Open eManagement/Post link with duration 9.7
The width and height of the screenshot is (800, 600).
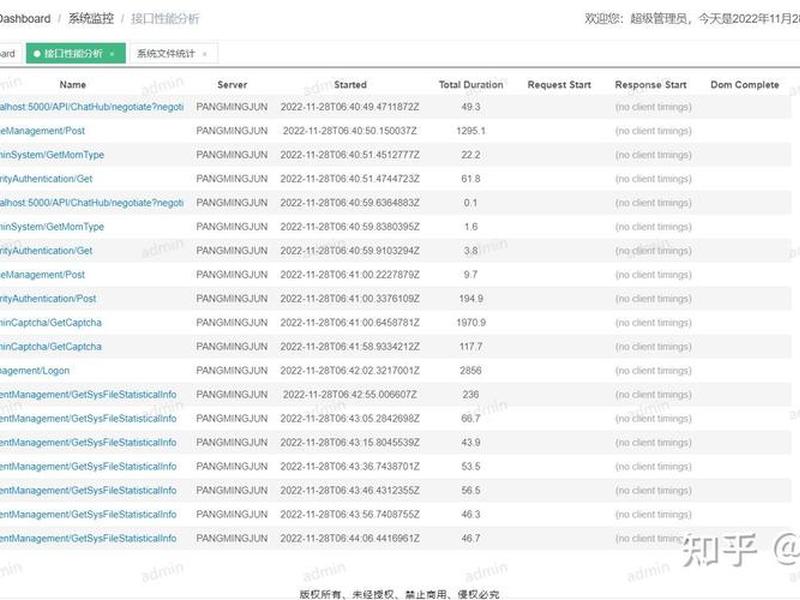[x=42, y=275]
